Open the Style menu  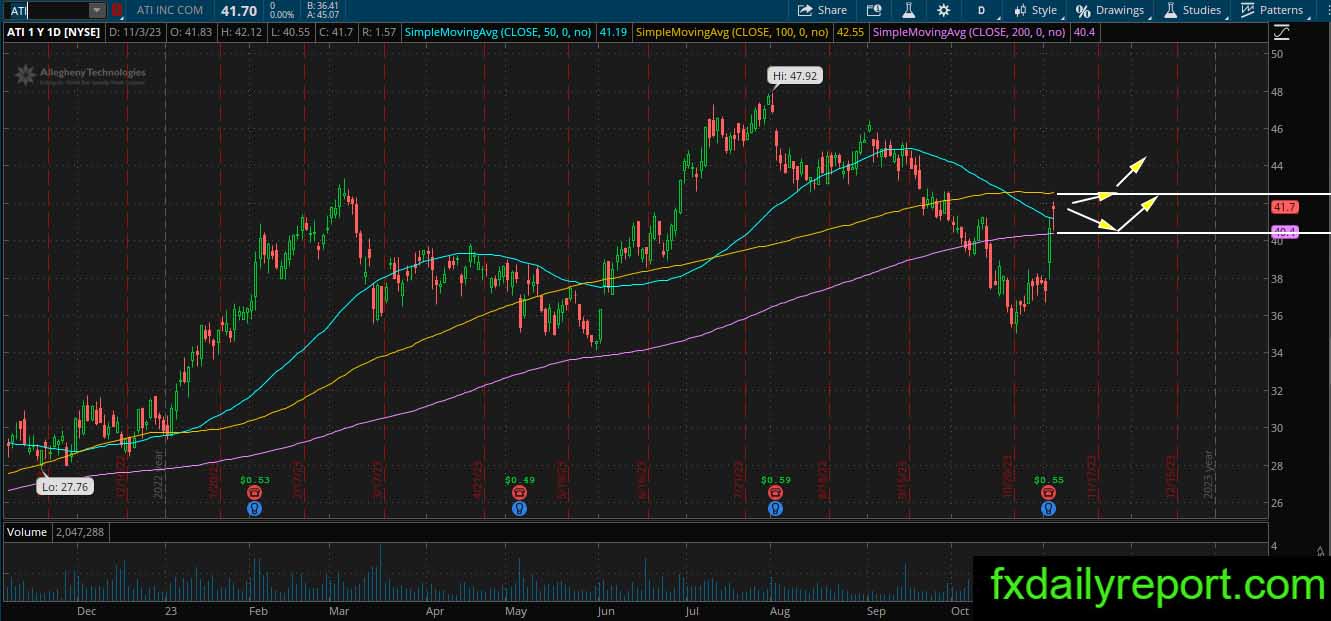coord(1035,10)
